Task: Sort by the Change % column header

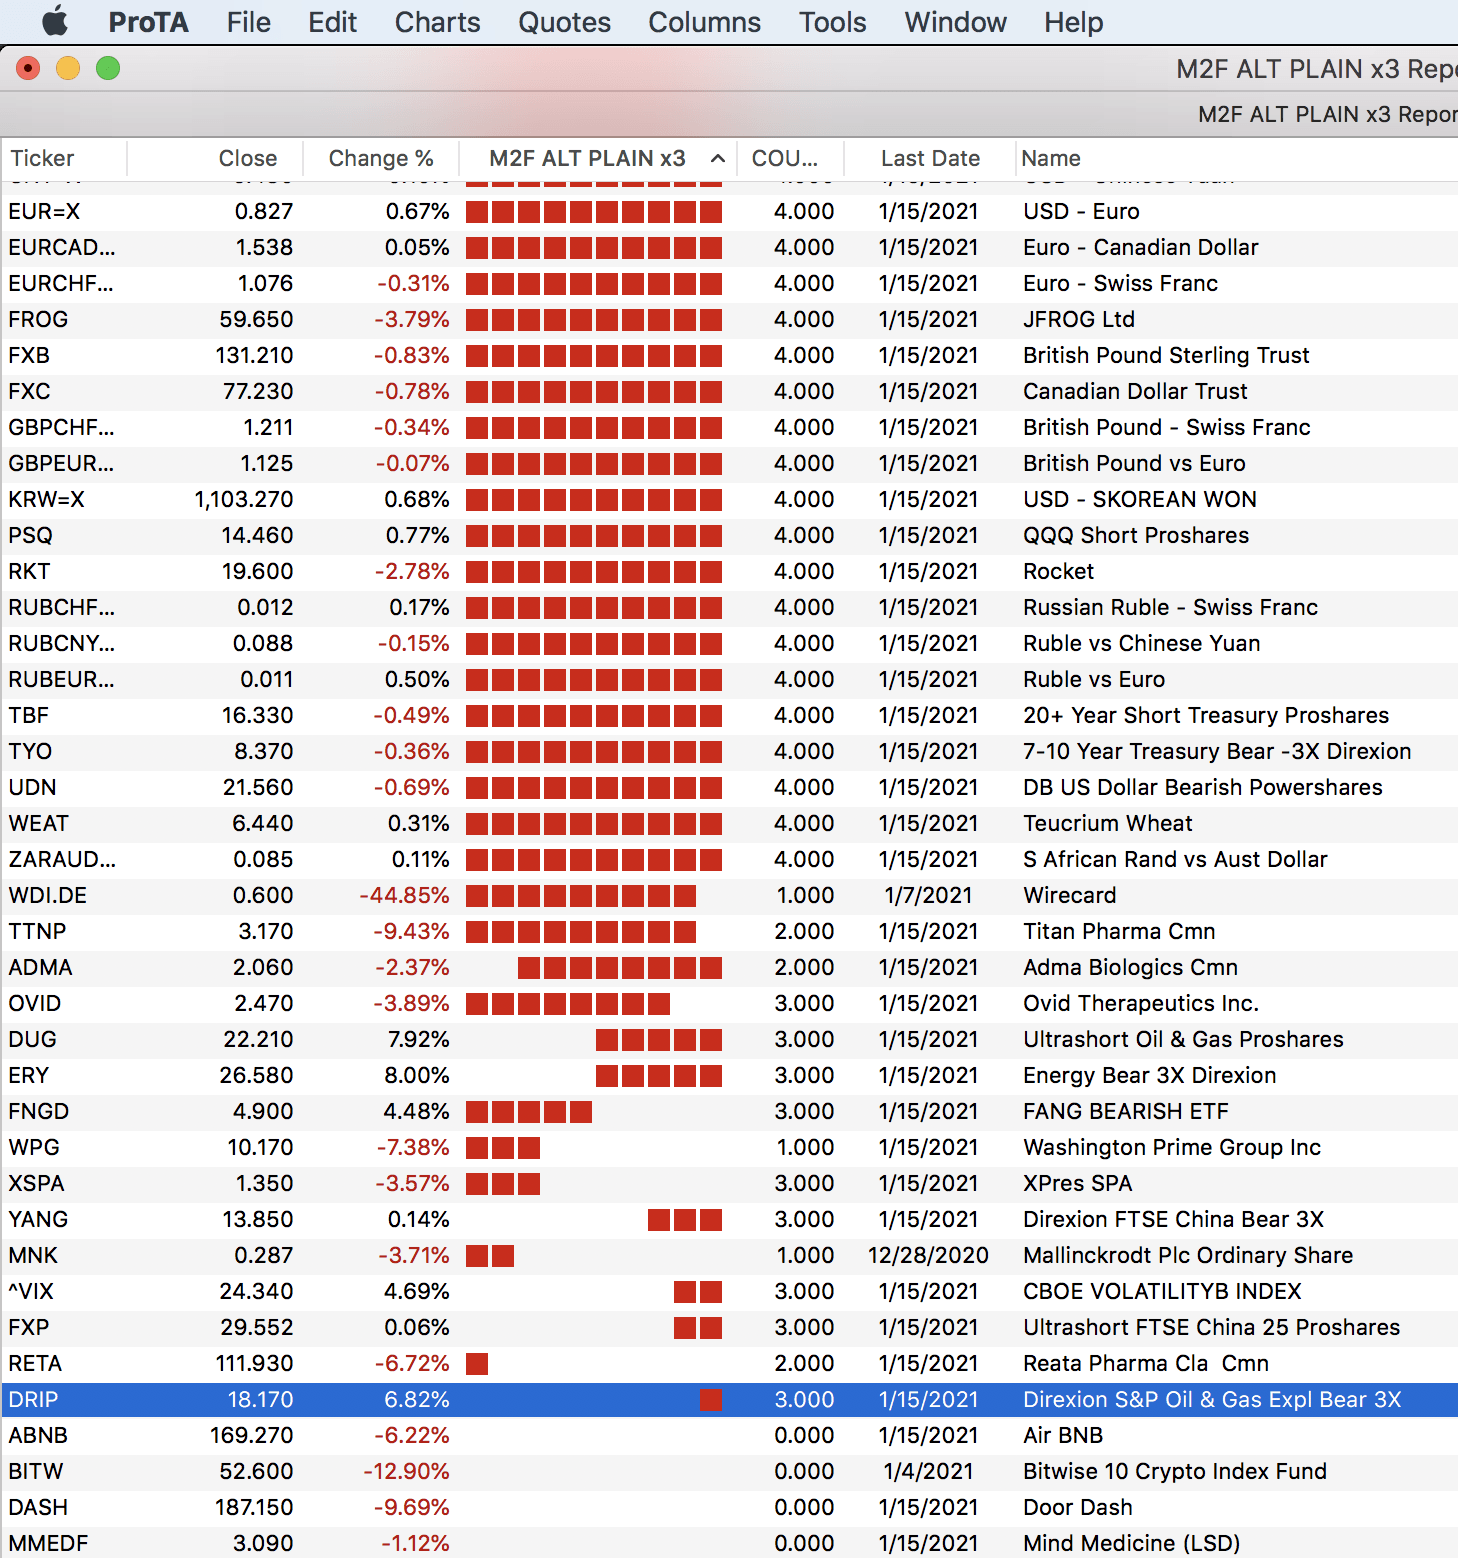Action: [380, 158]
